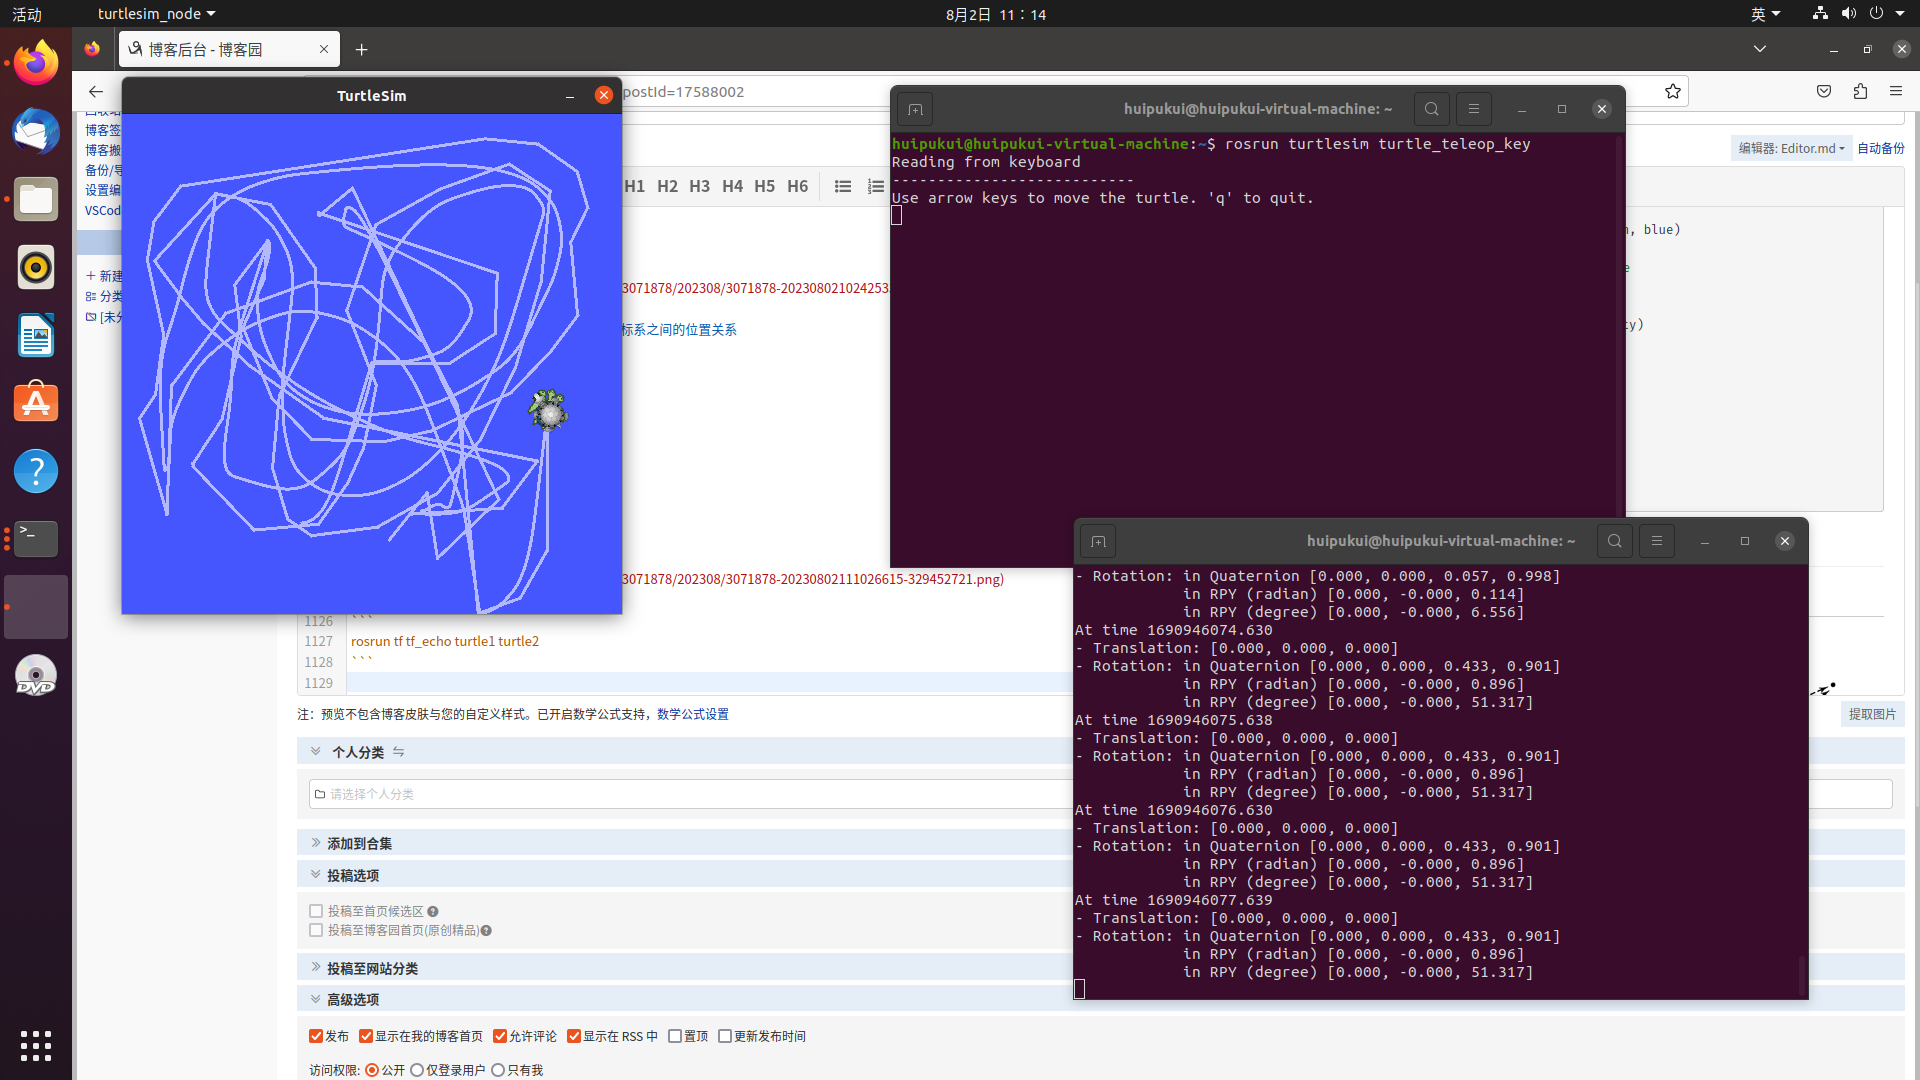Viewport: 1920px width, 1080px height.
Task: Bookmark page with star icon
Action: coord(1673,91)
